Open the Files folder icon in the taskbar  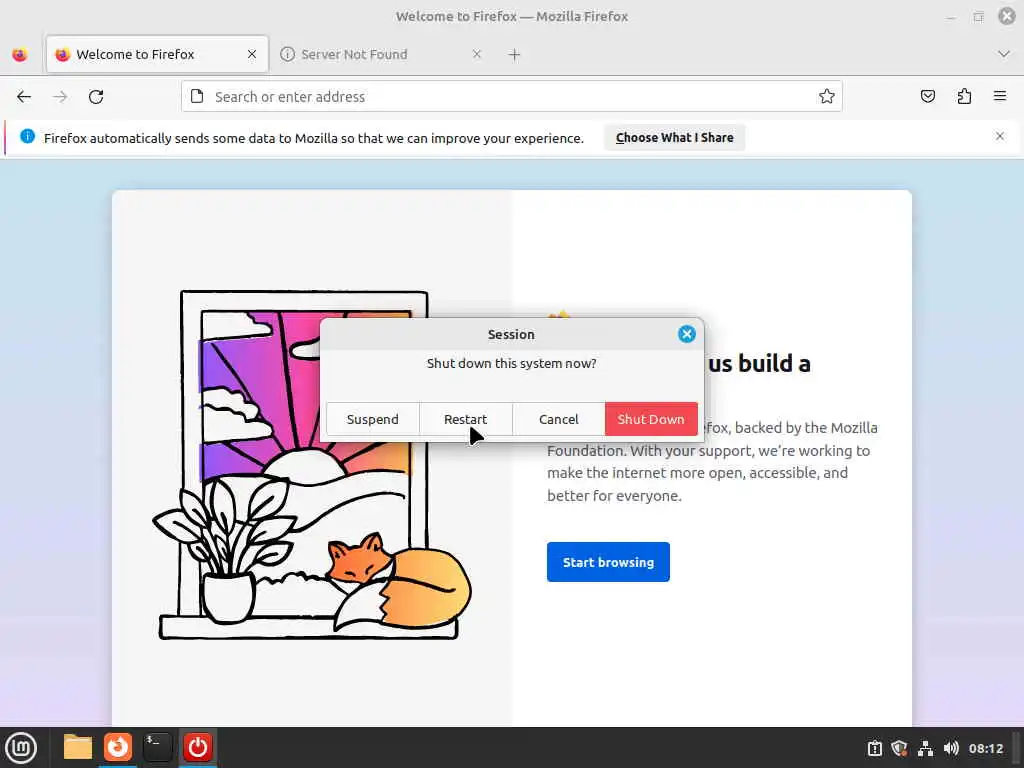78,747
